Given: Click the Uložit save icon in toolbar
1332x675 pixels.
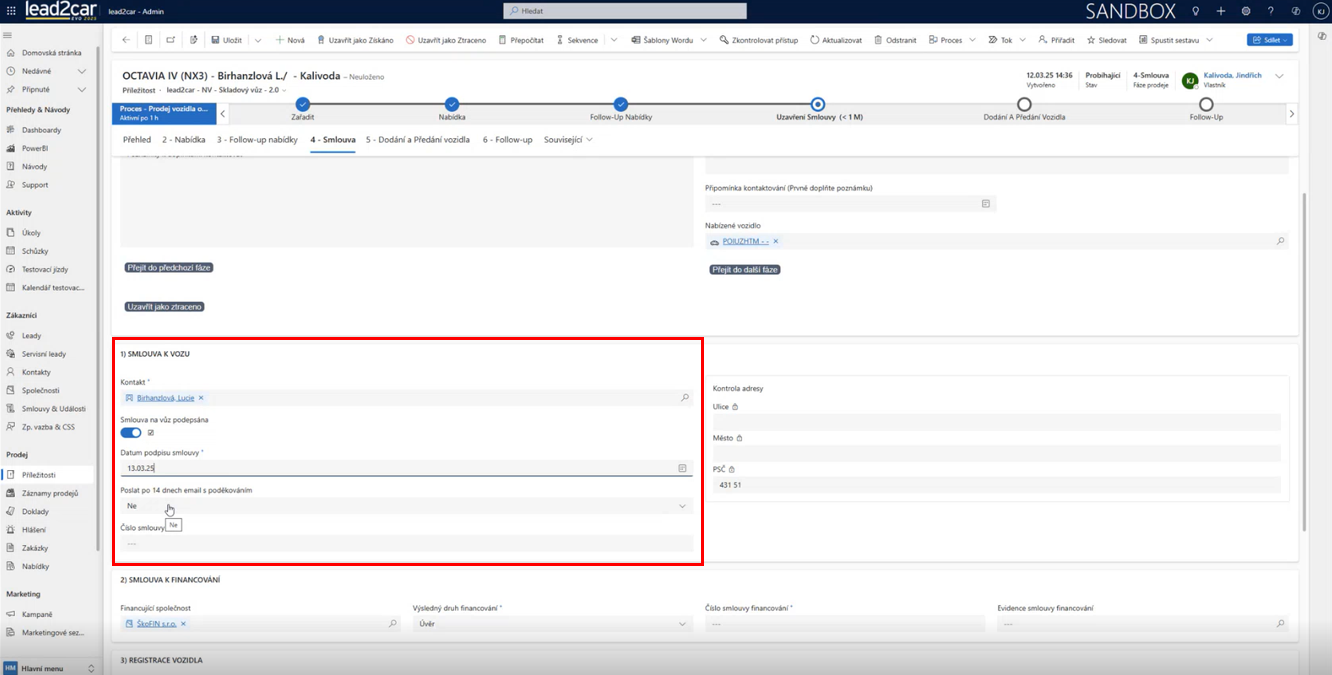Looking at the screenshot, I should (215, 40).
